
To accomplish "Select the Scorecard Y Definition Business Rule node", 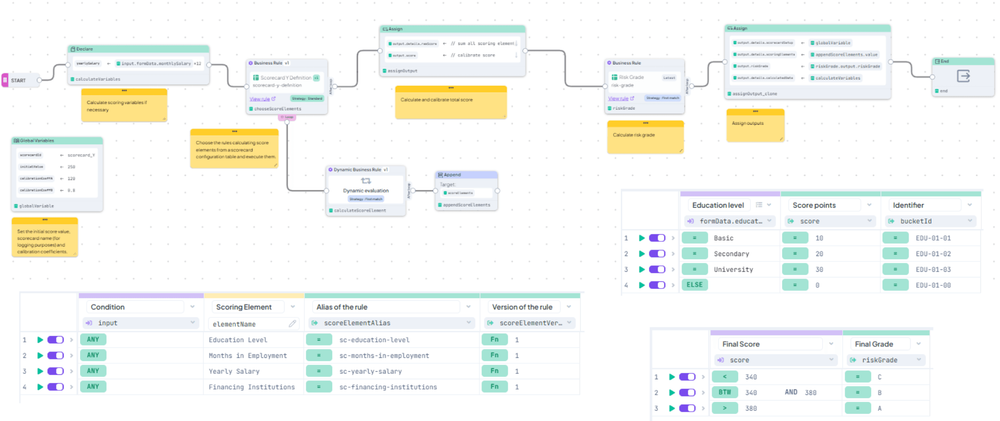I will click(287, 87).
